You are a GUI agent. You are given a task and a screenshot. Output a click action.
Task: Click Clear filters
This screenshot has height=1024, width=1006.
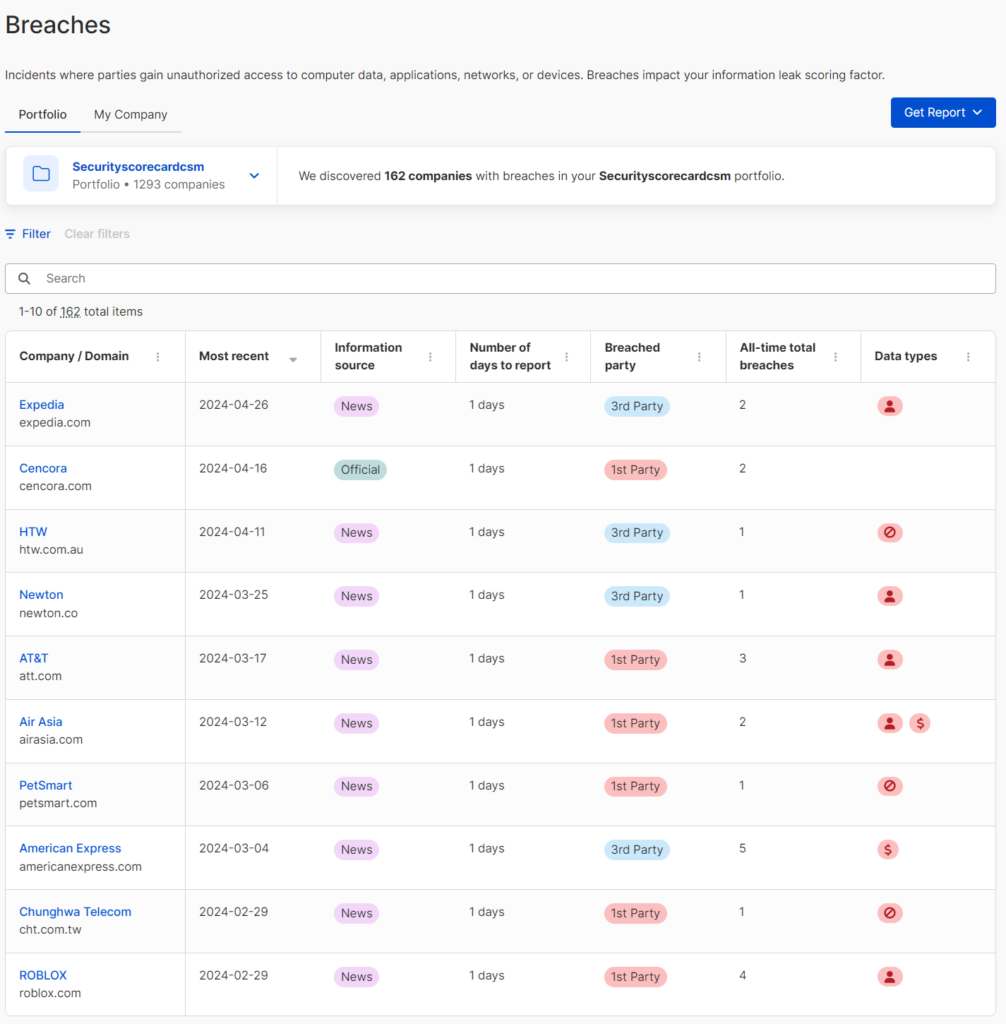(x=97, y=234)
